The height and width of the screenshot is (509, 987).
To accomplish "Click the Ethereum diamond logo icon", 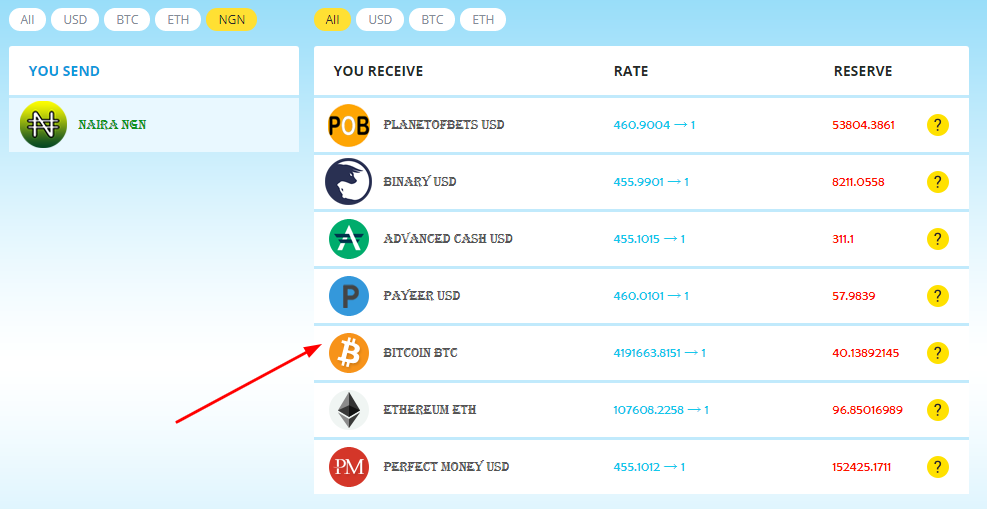I will tap(349, 410).
